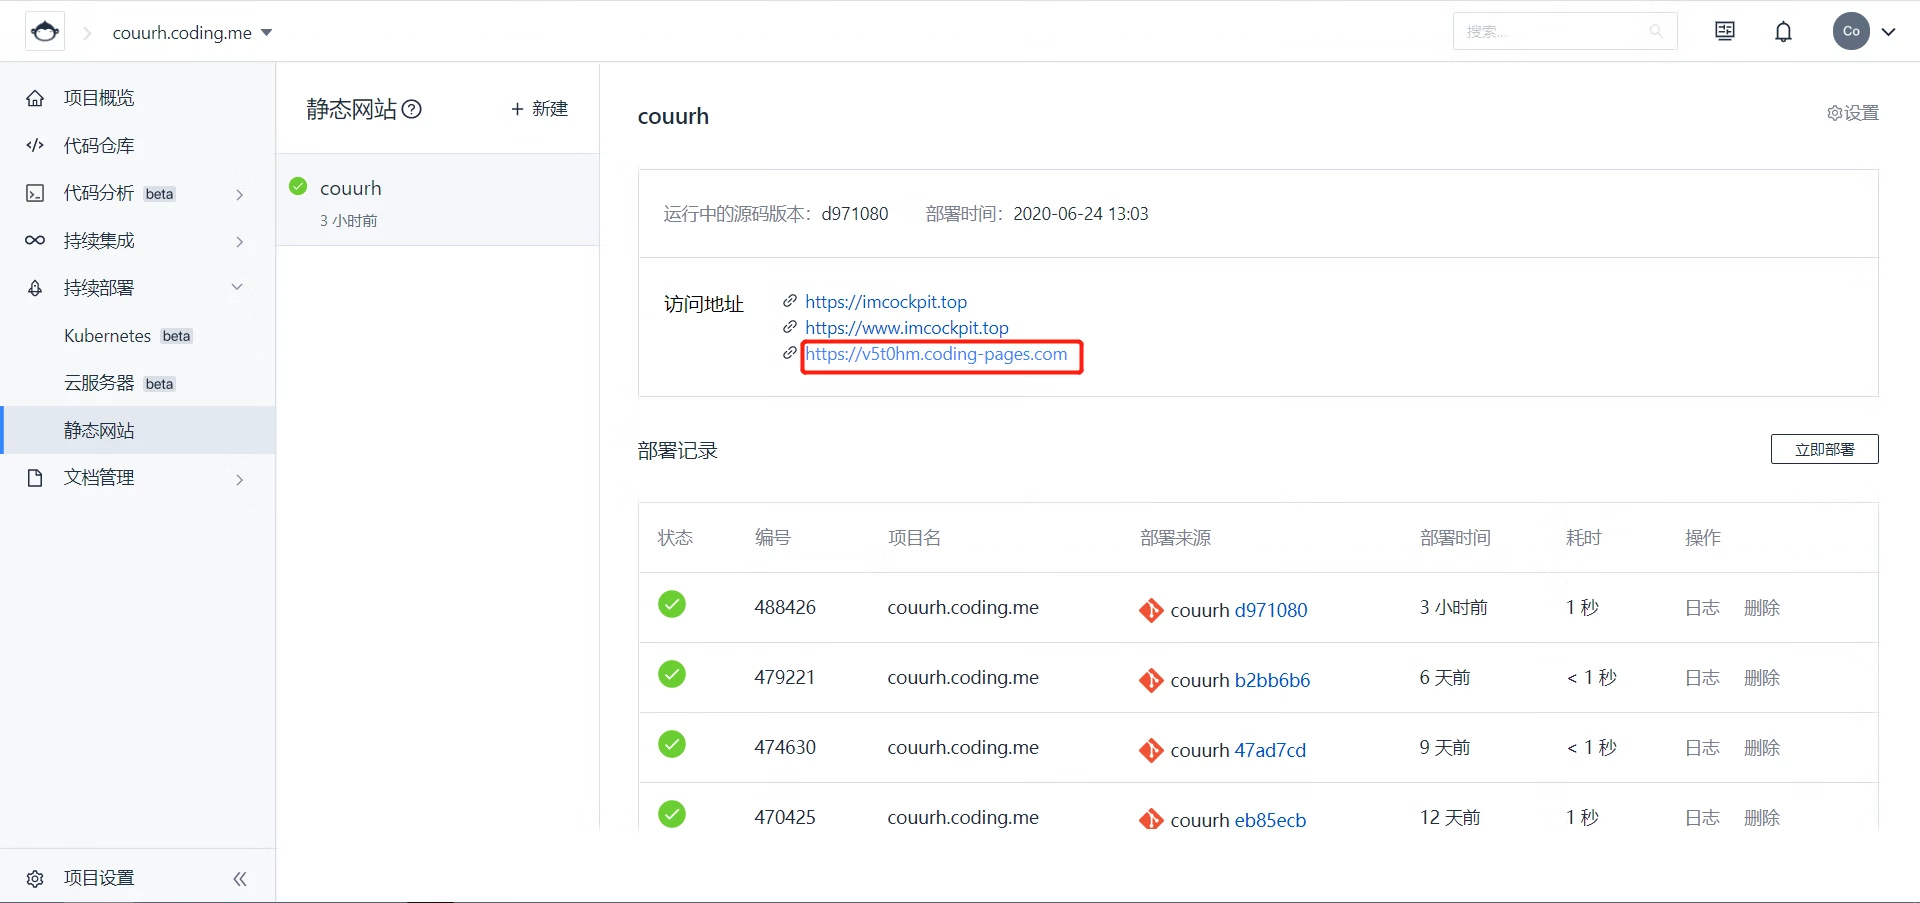Select the couurh site list entry

point(438,200)
